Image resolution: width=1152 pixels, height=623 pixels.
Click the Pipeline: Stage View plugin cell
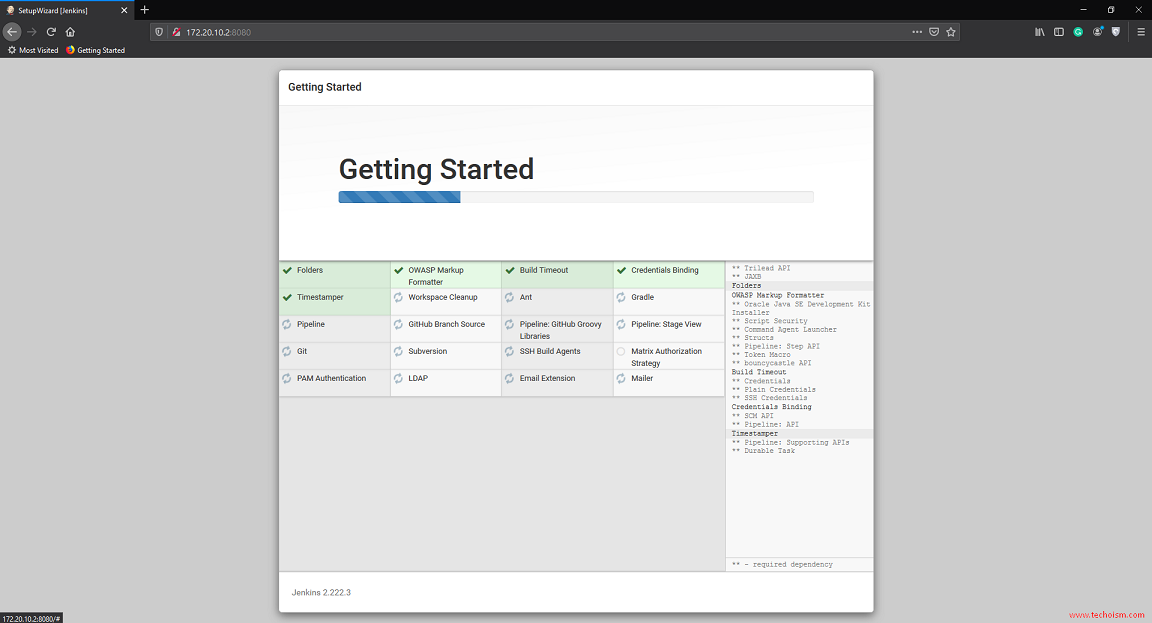(x=669, y=328)
